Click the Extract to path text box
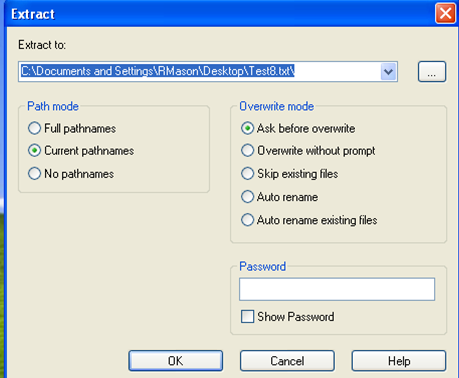The height and width of the screenshot is (378, 459). [200, 71]
